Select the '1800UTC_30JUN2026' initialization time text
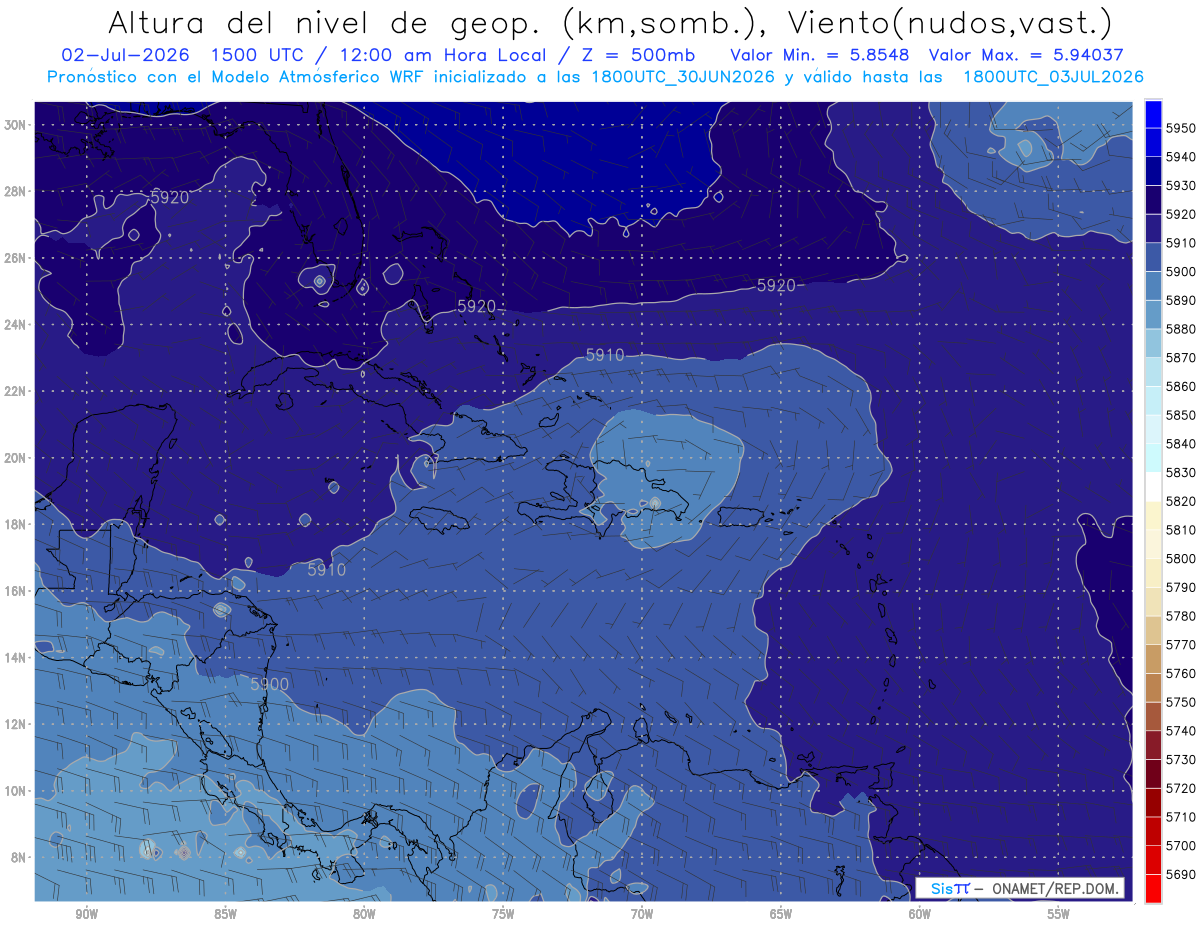This screenshot has width=1200, height=927. coord(683,77)
